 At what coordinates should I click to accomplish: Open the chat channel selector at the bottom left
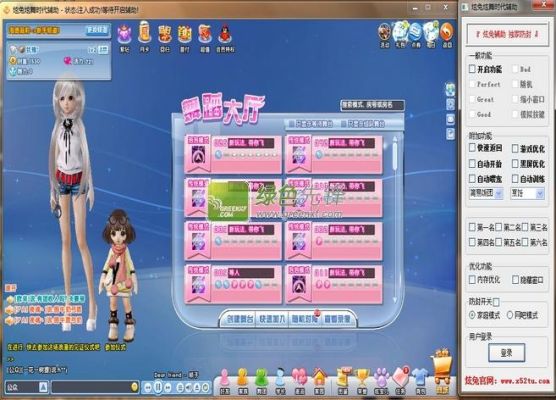27,387
